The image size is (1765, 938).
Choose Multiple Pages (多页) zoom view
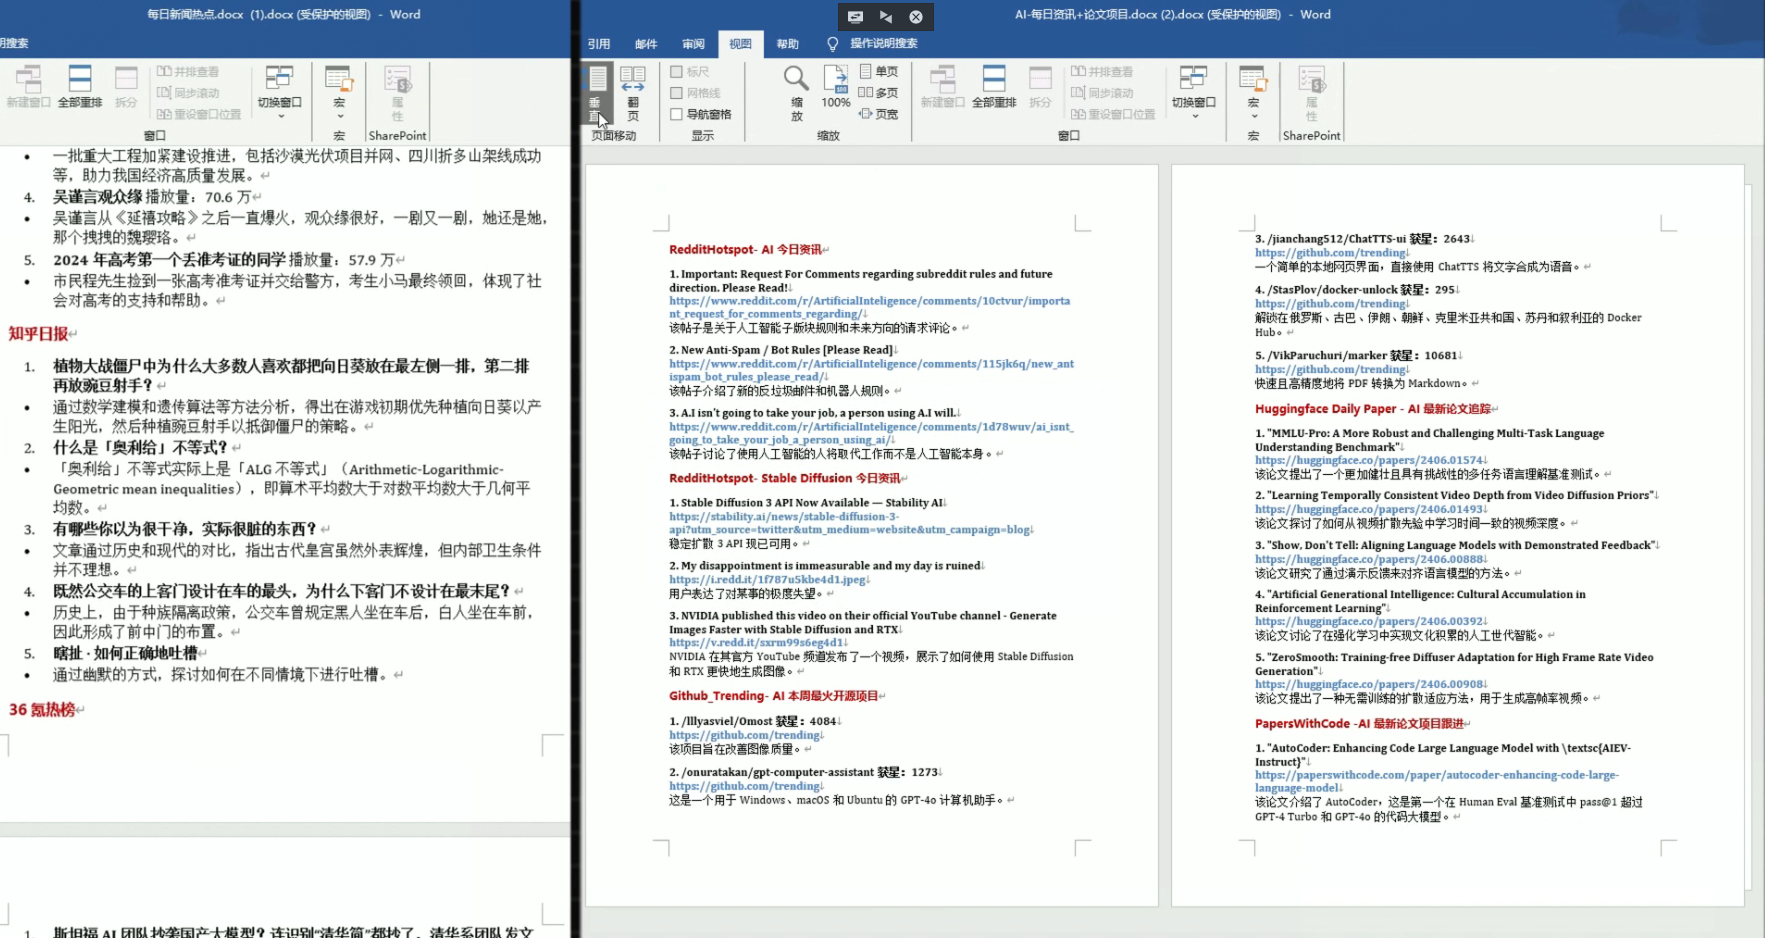click(879, 92)
